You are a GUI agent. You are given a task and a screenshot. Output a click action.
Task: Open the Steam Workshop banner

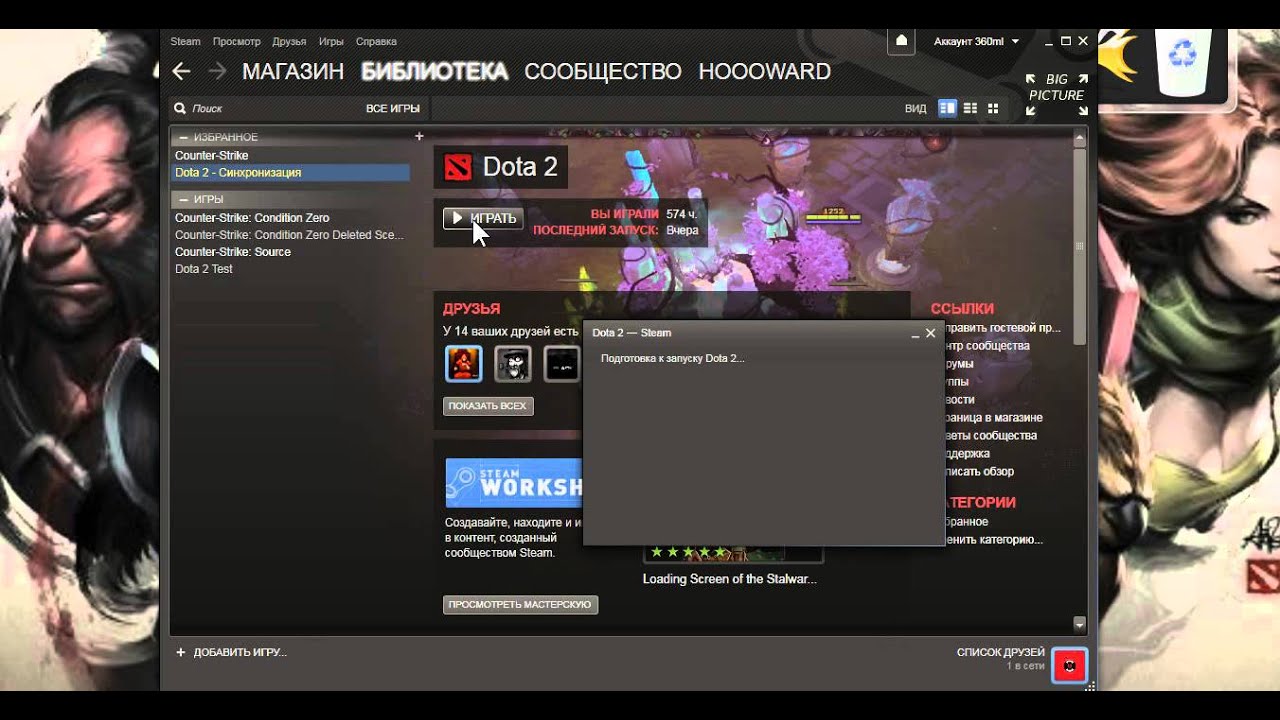coord(514,483)
